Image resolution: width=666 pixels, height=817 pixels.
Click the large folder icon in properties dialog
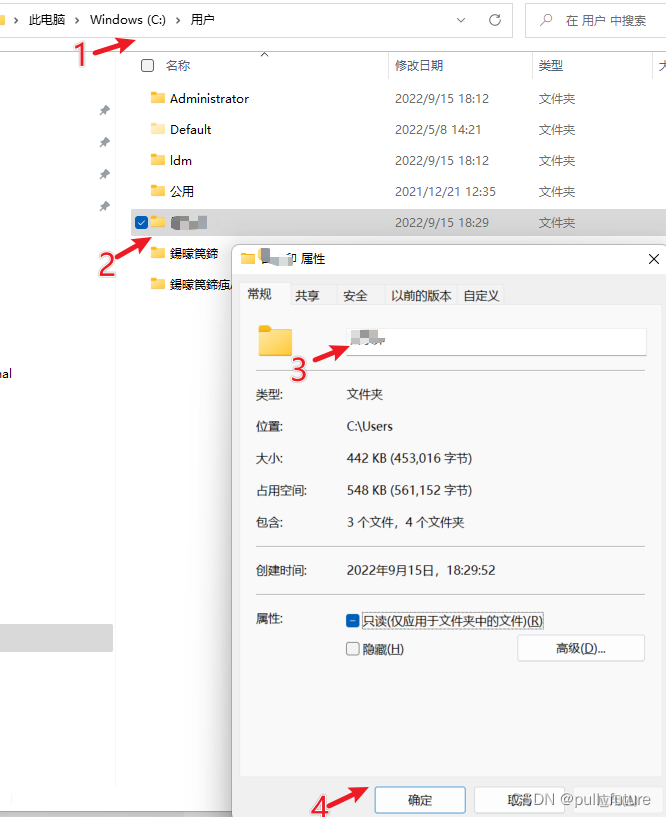pyautogui.click(x=275, y=341)
